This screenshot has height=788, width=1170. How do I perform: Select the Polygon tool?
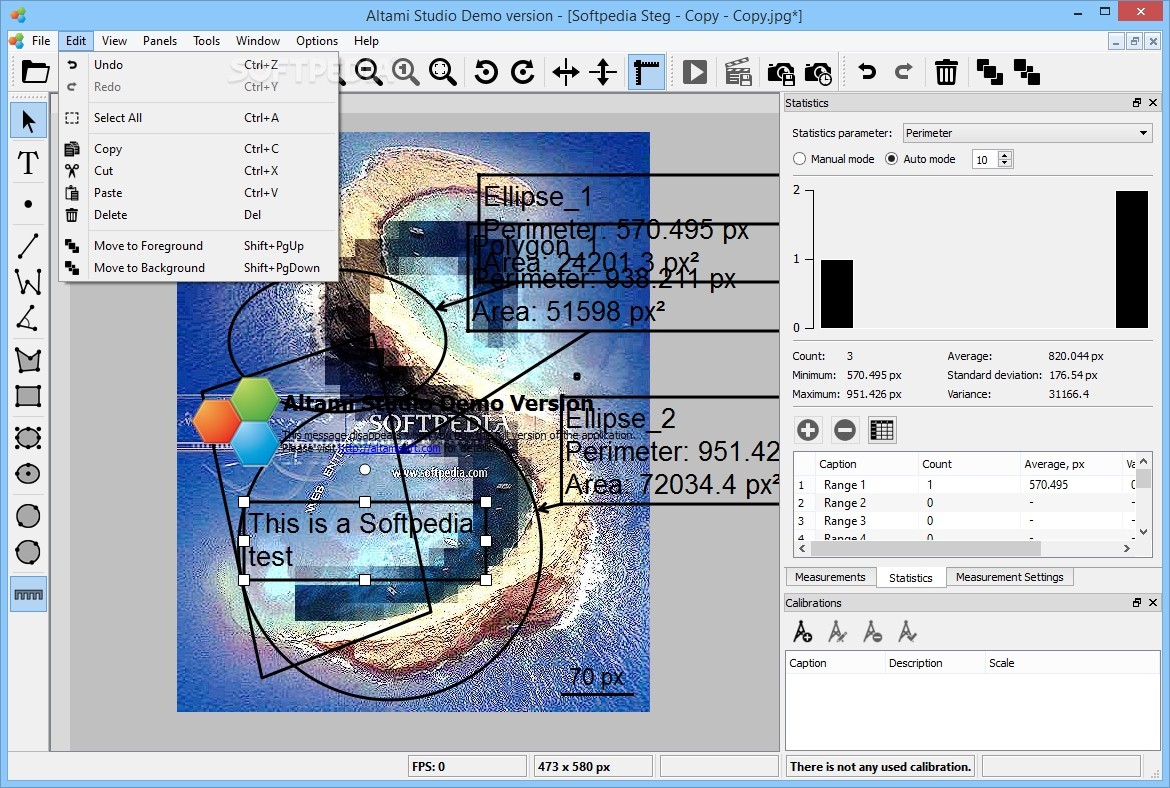[x=28, y=360]
